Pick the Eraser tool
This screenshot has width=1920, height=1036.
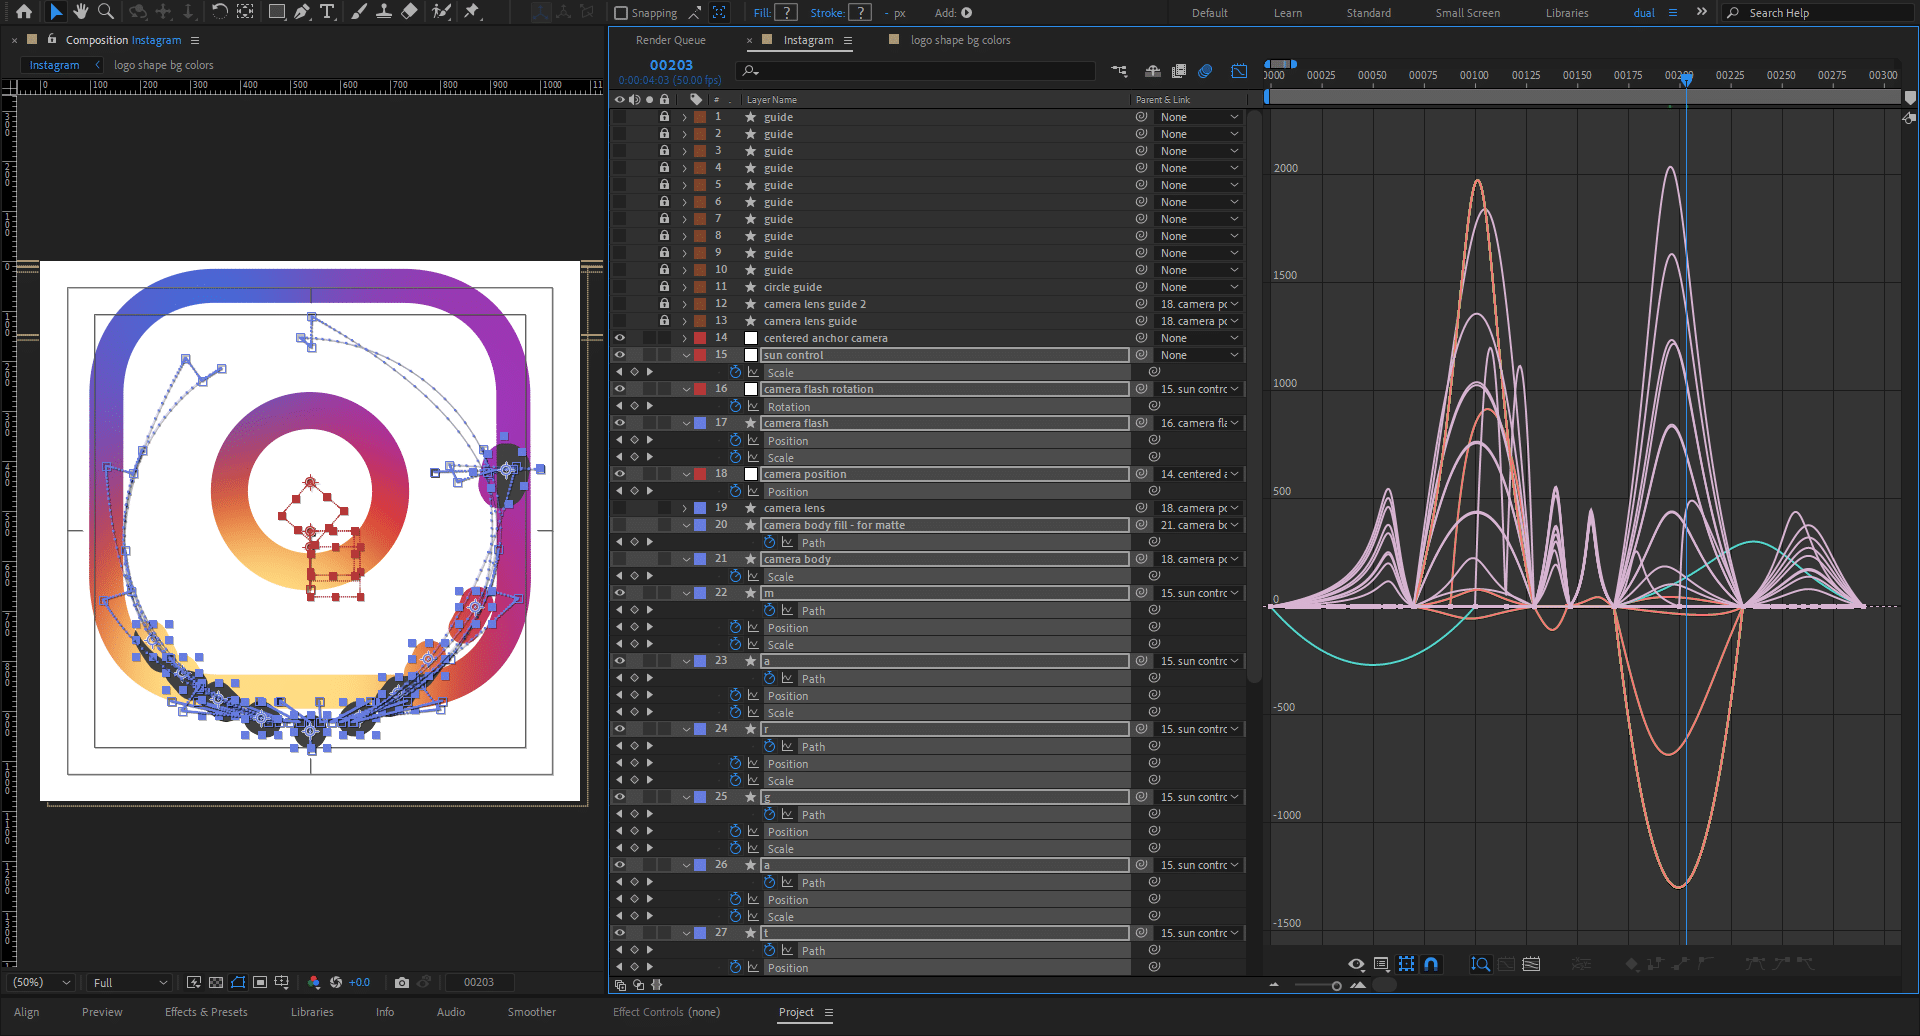click(x=409, y=12)
